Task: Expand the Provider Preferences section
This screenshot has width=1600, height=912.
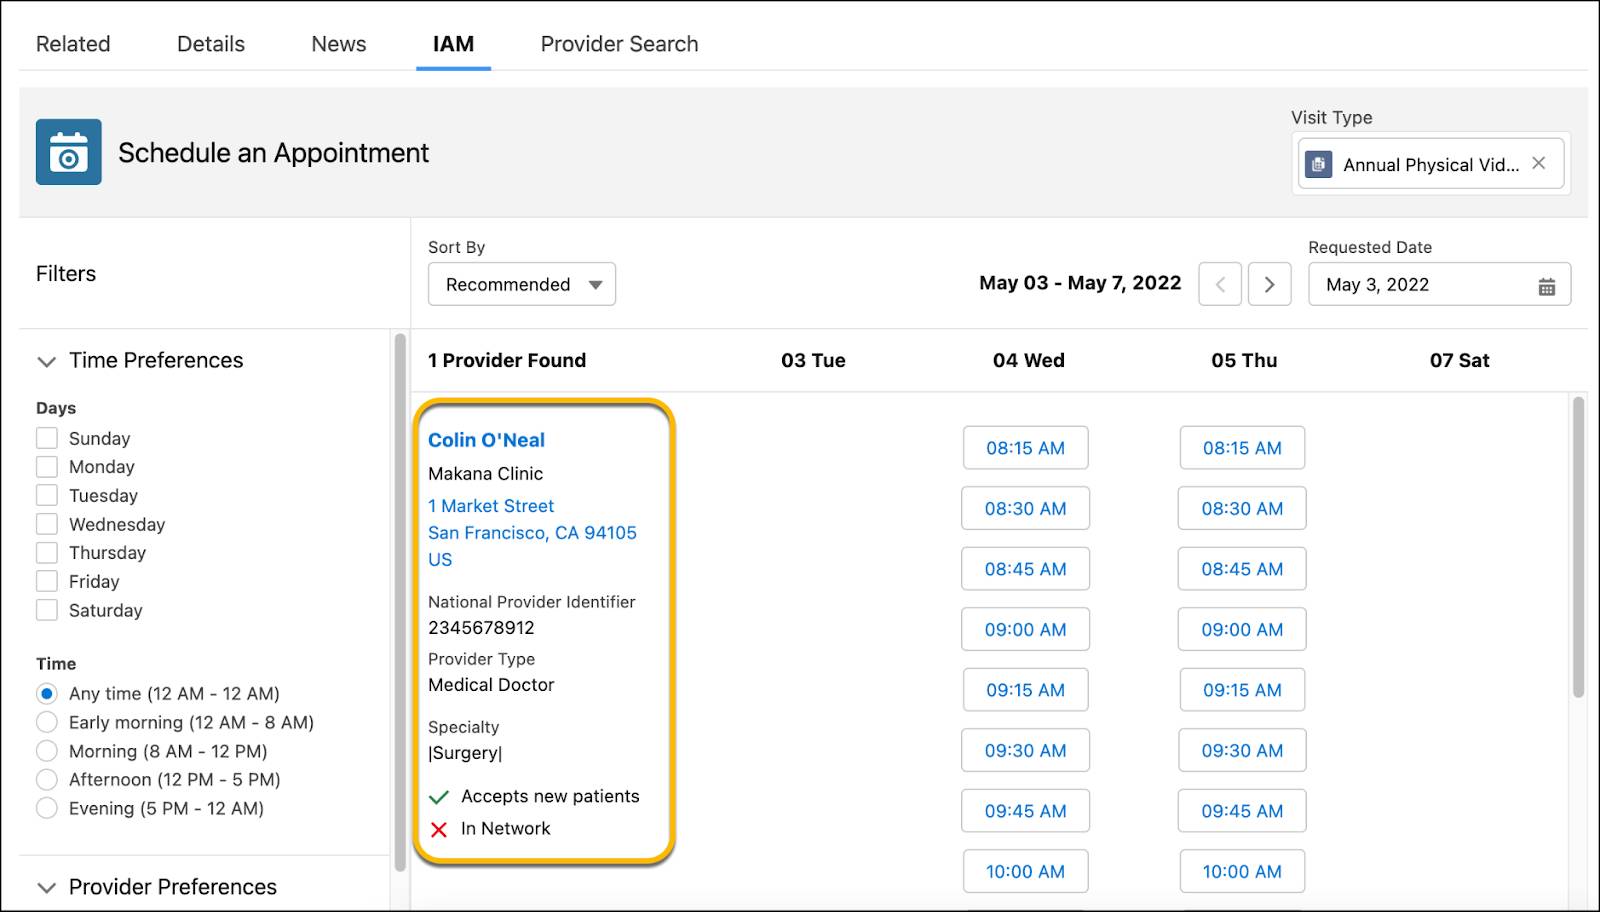Action: (x=46, y=887)
